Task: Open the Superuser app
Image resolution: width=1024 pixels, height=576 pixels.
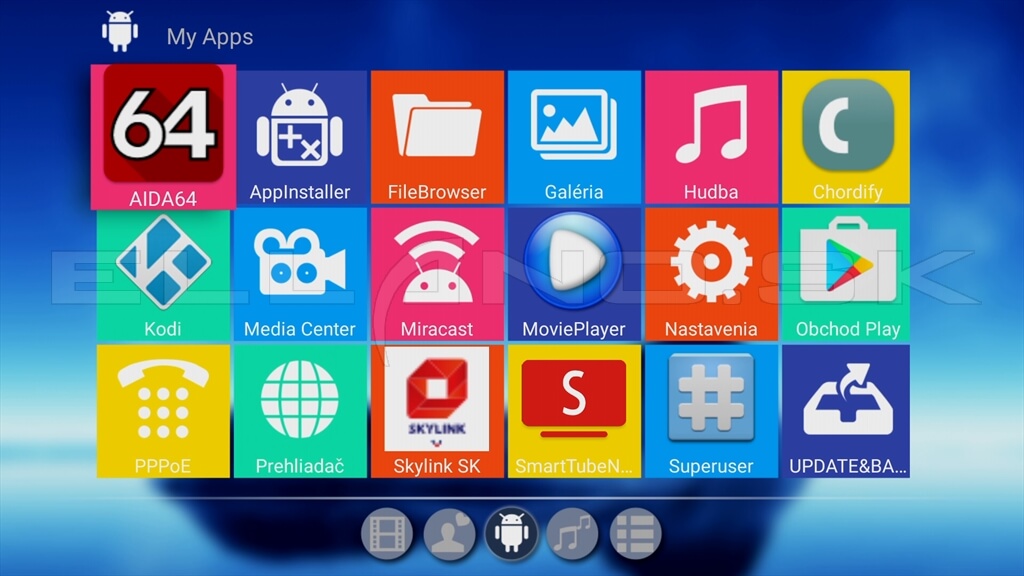Action: (x=711, y=411)
